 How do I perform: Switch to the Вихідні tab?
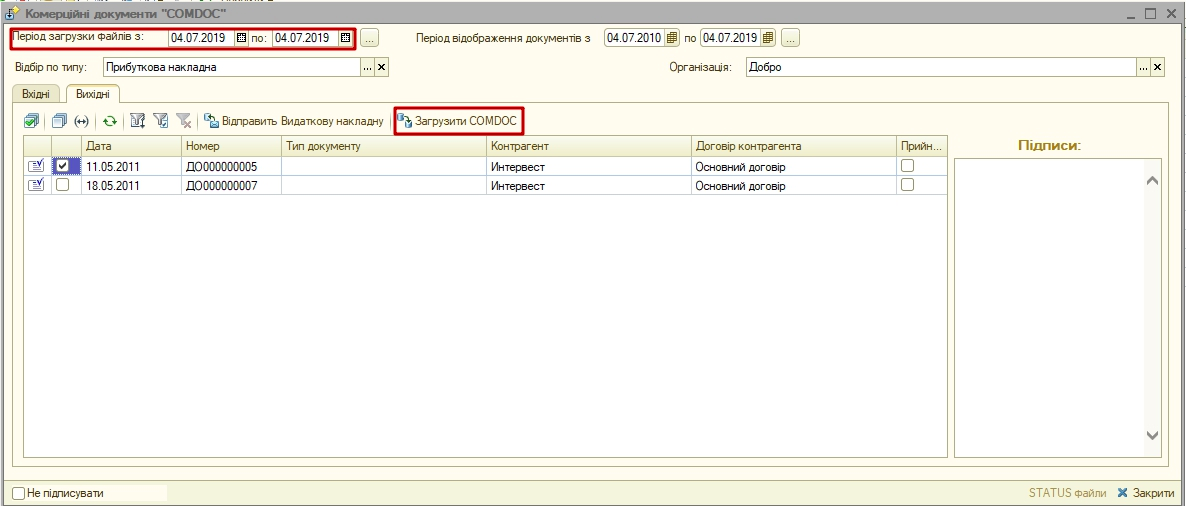92,94
